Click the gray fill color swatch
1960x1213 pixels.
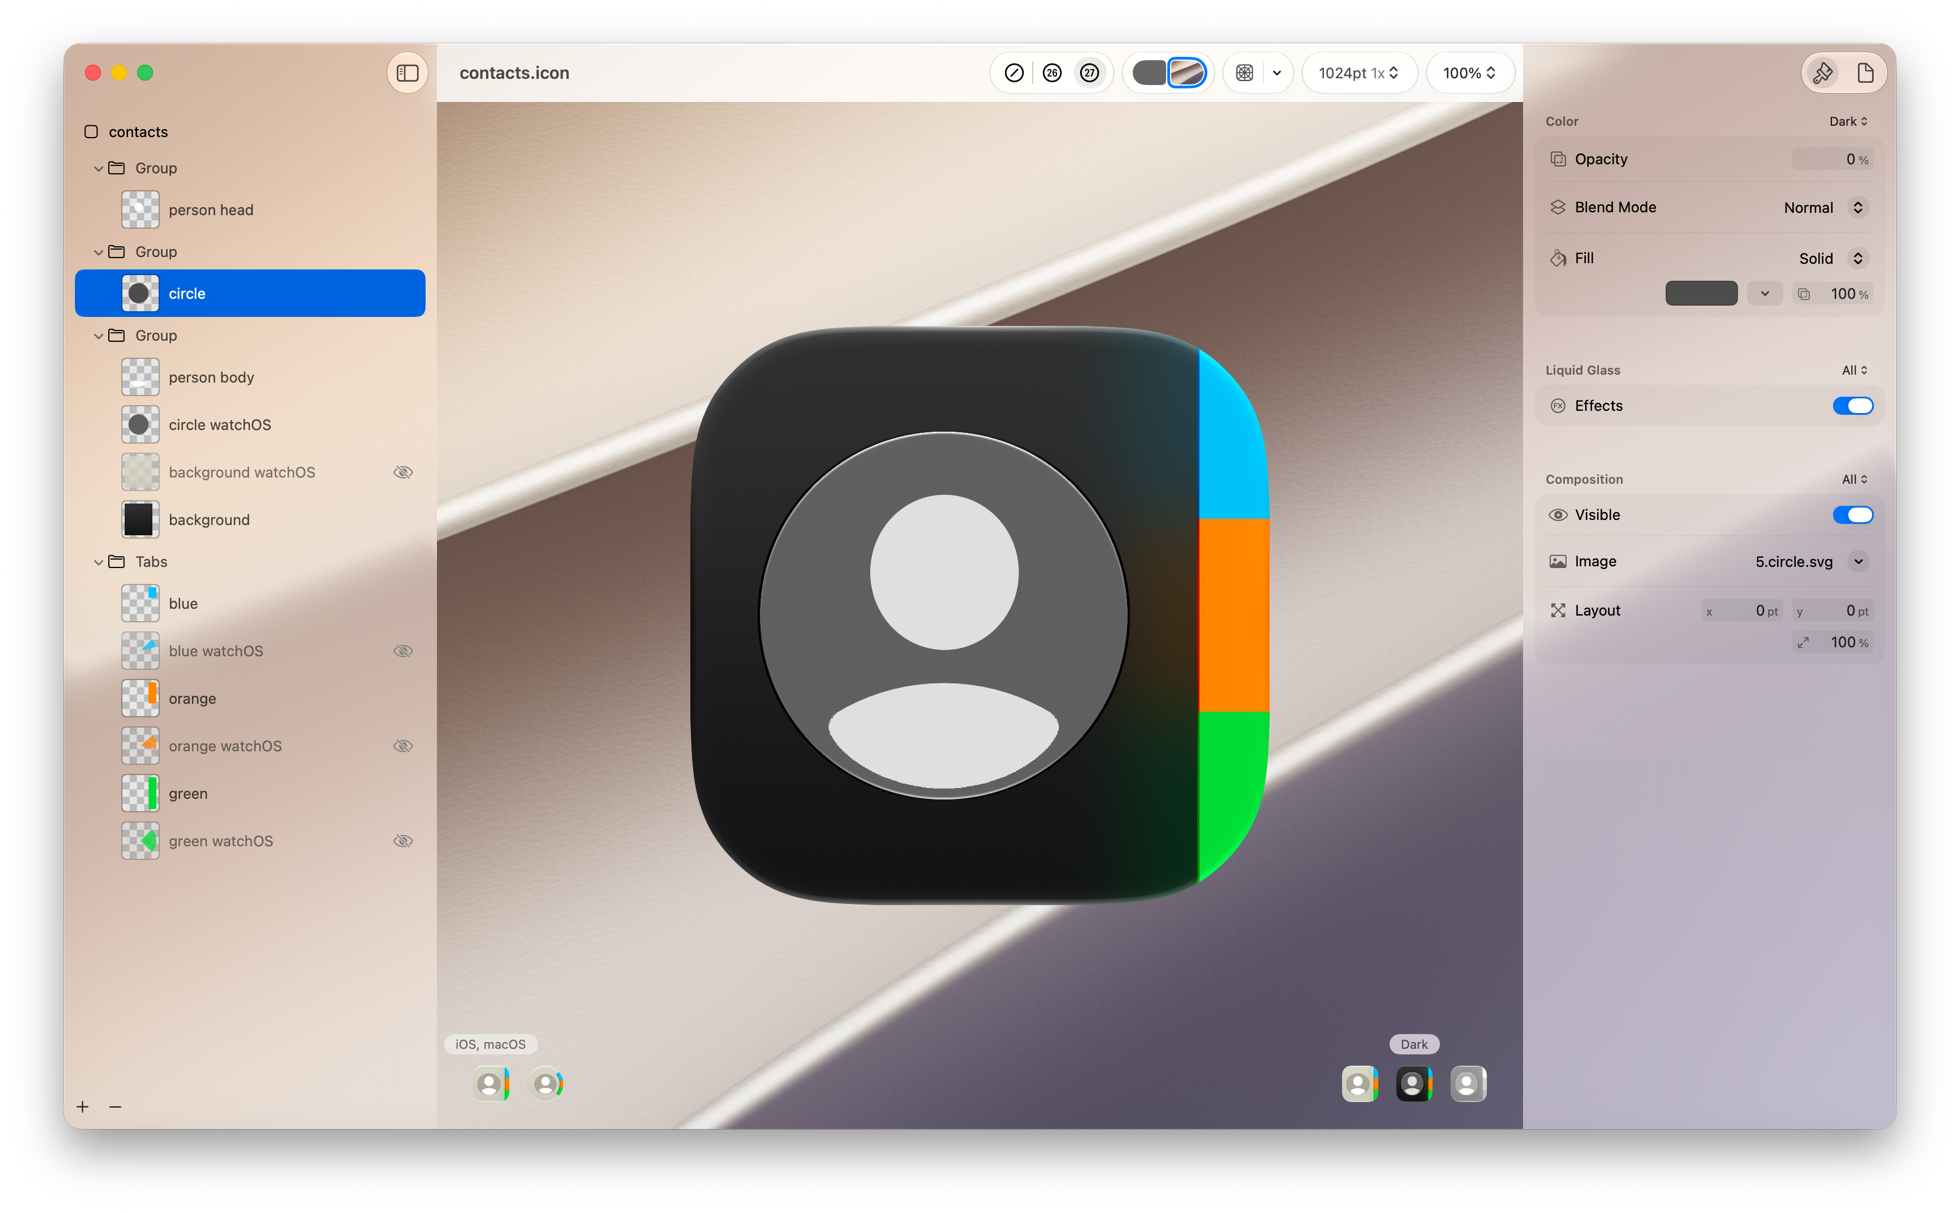tap(1701, 294)
